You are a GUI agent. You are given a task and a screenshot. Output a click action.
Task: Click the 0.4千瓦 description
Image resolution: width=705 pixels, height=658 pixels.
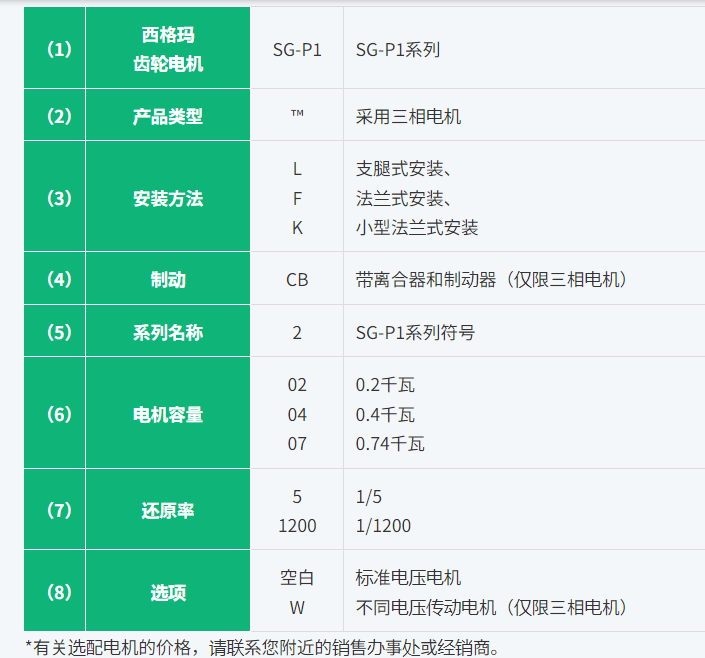(x=385, y=415)
